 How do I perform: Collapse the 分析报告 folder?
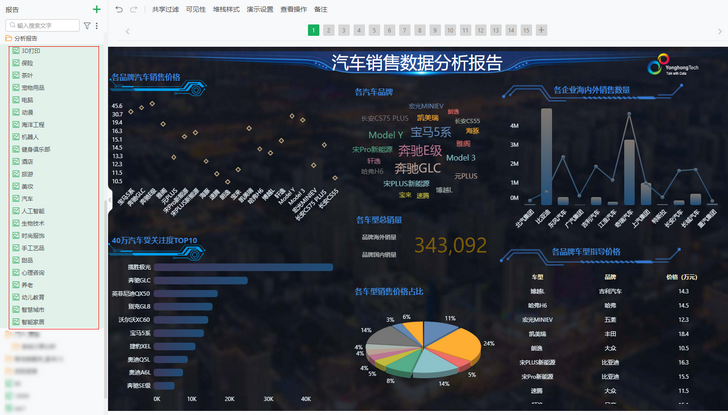[x=8, y=39]
